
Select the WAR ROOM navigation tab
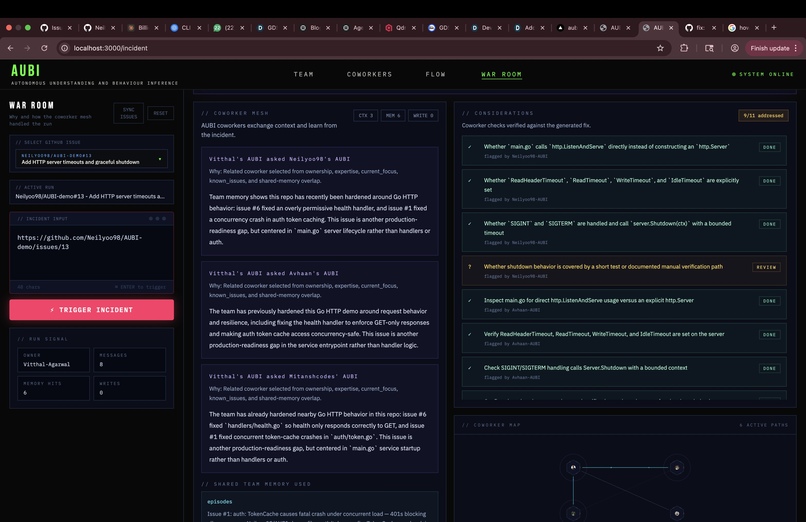(x=501, y=74)
